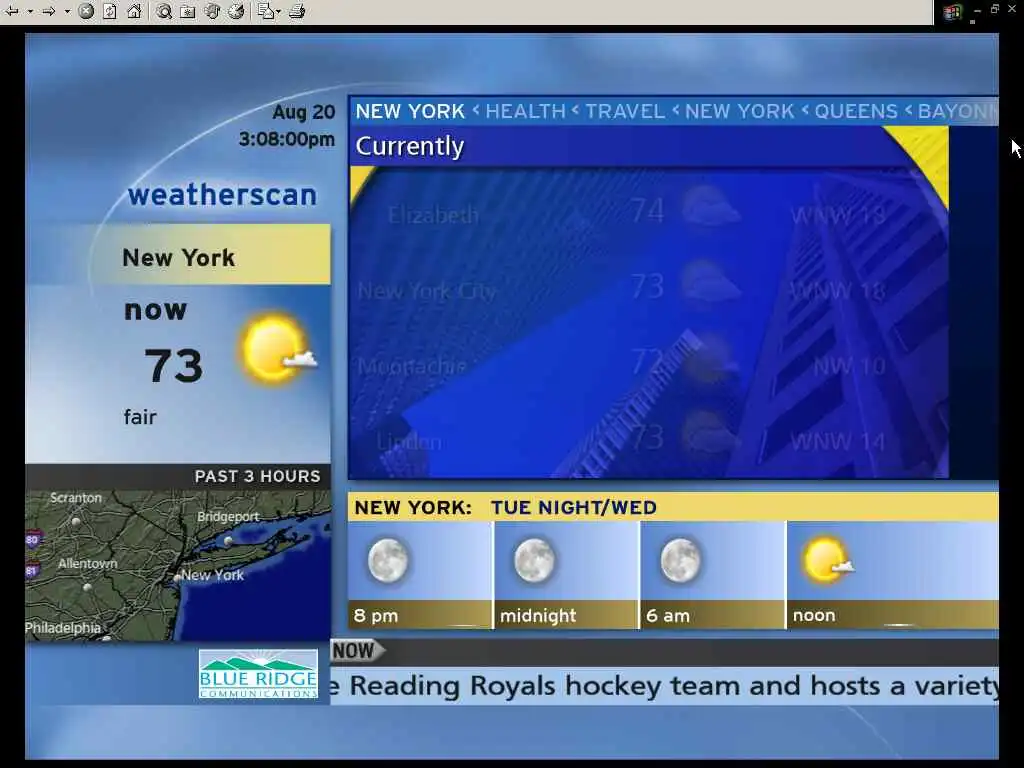Click the Mail toolbar icon
The image size is (1024, 768).
click(265, 11)
